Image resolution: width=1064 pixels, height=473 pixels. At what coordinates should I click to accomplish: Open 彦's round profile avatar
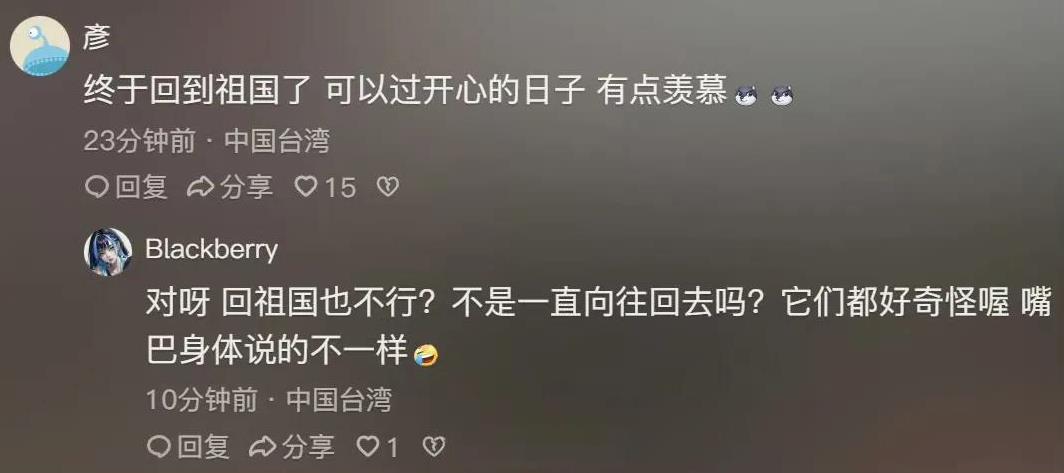point(40,46)
